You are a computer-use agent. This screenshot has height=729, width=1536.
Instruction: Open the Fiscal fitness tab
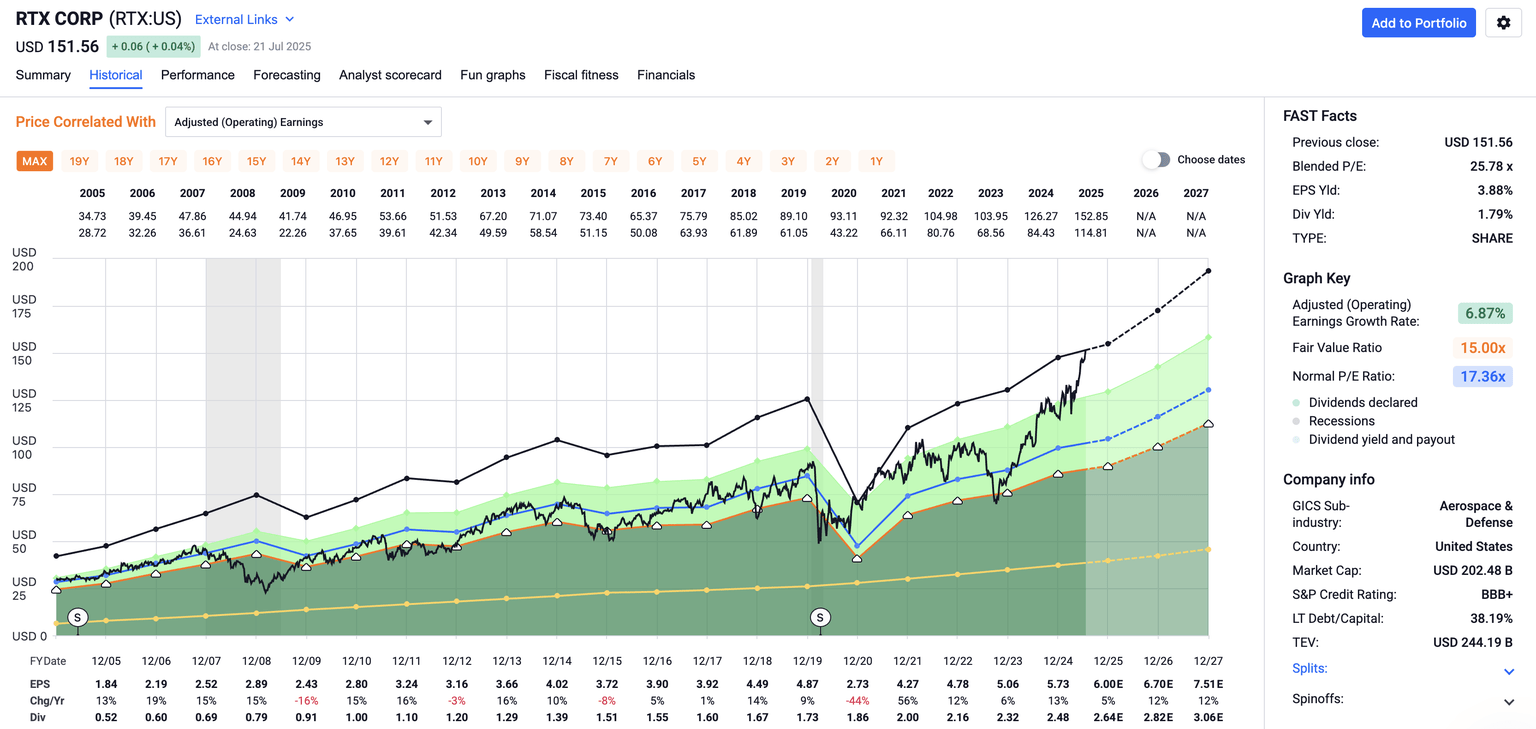[x=581, y=75]
